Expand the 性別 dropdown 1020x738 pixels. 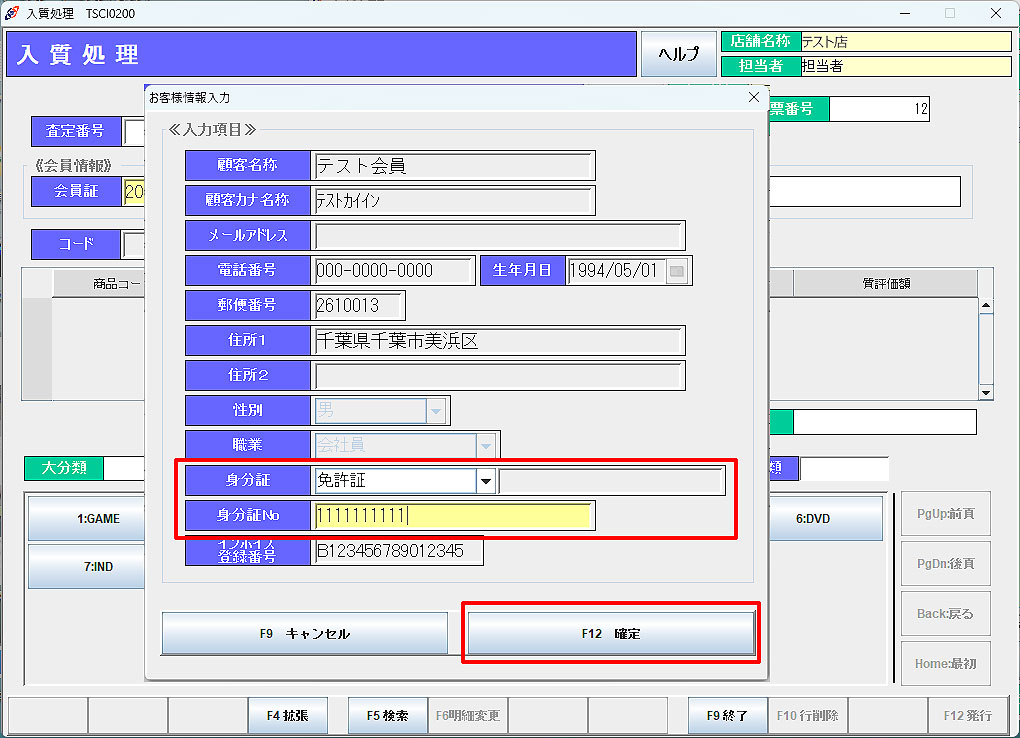click(x=435, y=410)
